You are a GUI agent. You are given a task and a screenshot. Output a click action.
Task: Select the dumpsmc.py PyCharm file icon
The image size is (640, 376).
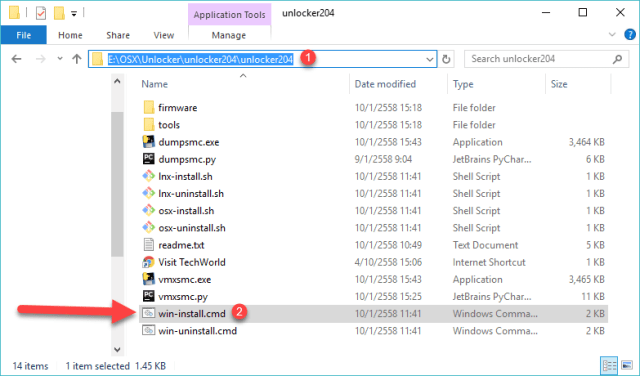[x=149, y=159]
